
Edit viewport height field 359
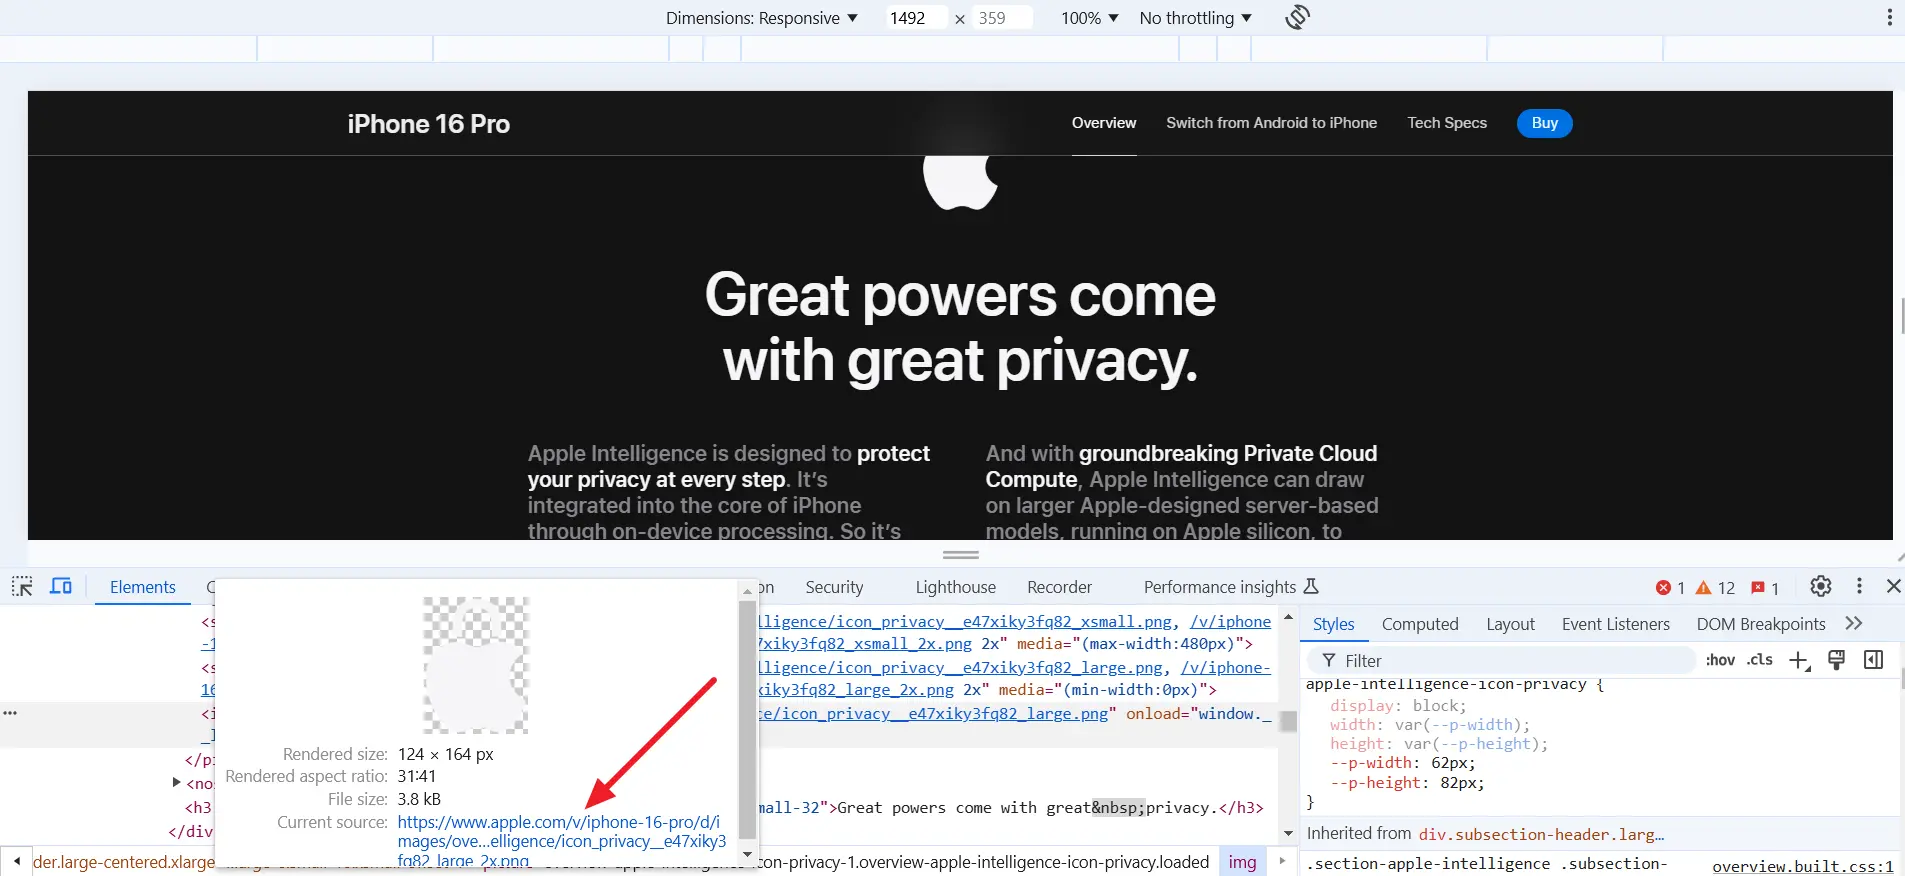[x=1001, y=18]
